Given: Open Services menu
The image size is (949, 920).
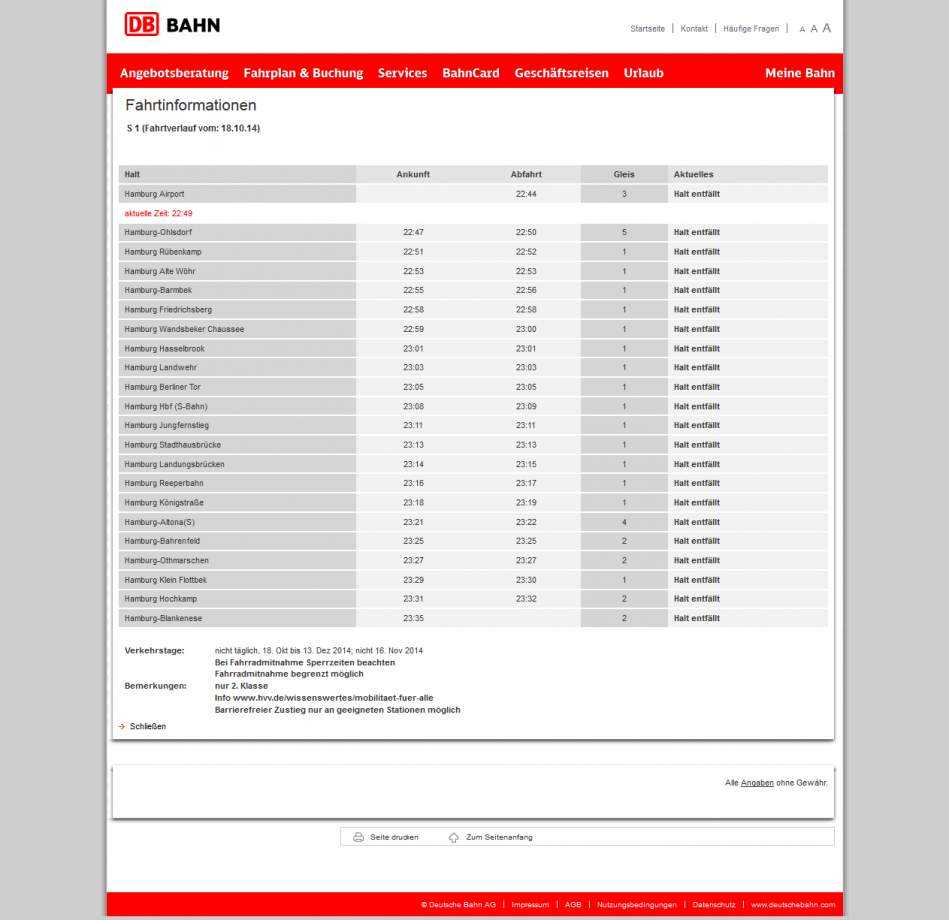Looking at the screenshot, I should click(402, 73).
